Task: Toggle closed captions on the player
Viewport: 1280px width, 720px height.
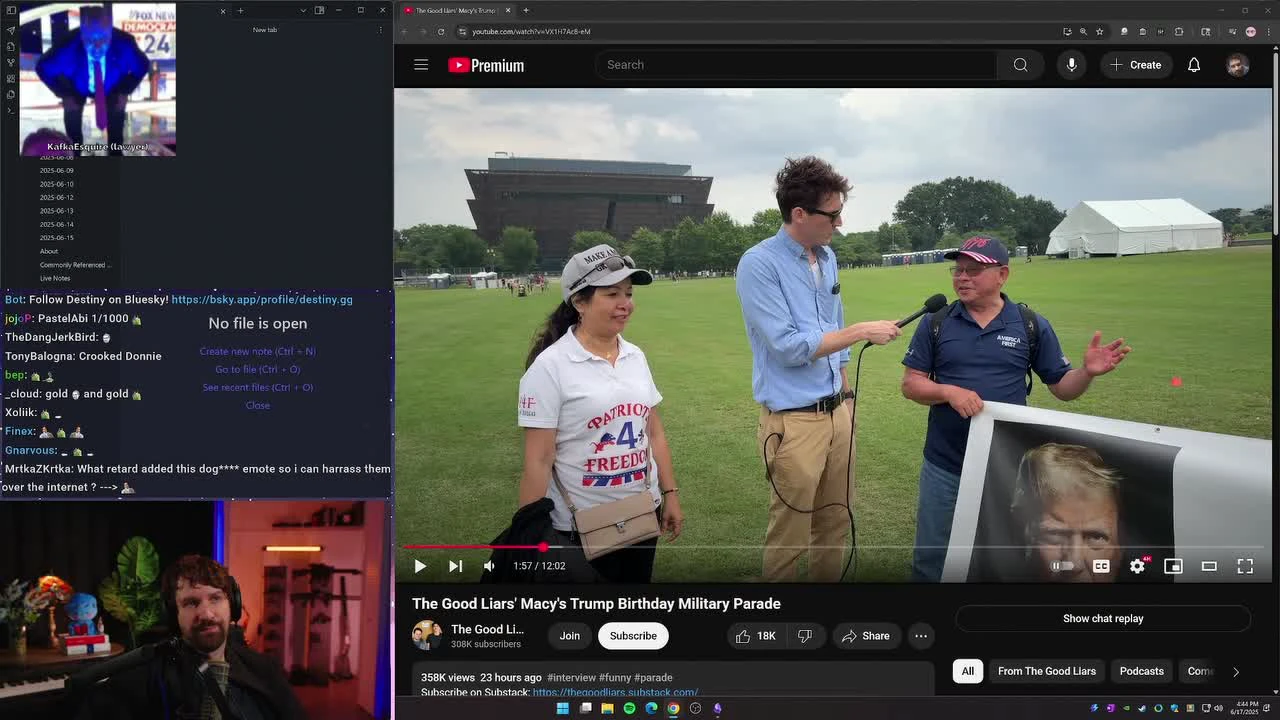Action: (1101, 566)
